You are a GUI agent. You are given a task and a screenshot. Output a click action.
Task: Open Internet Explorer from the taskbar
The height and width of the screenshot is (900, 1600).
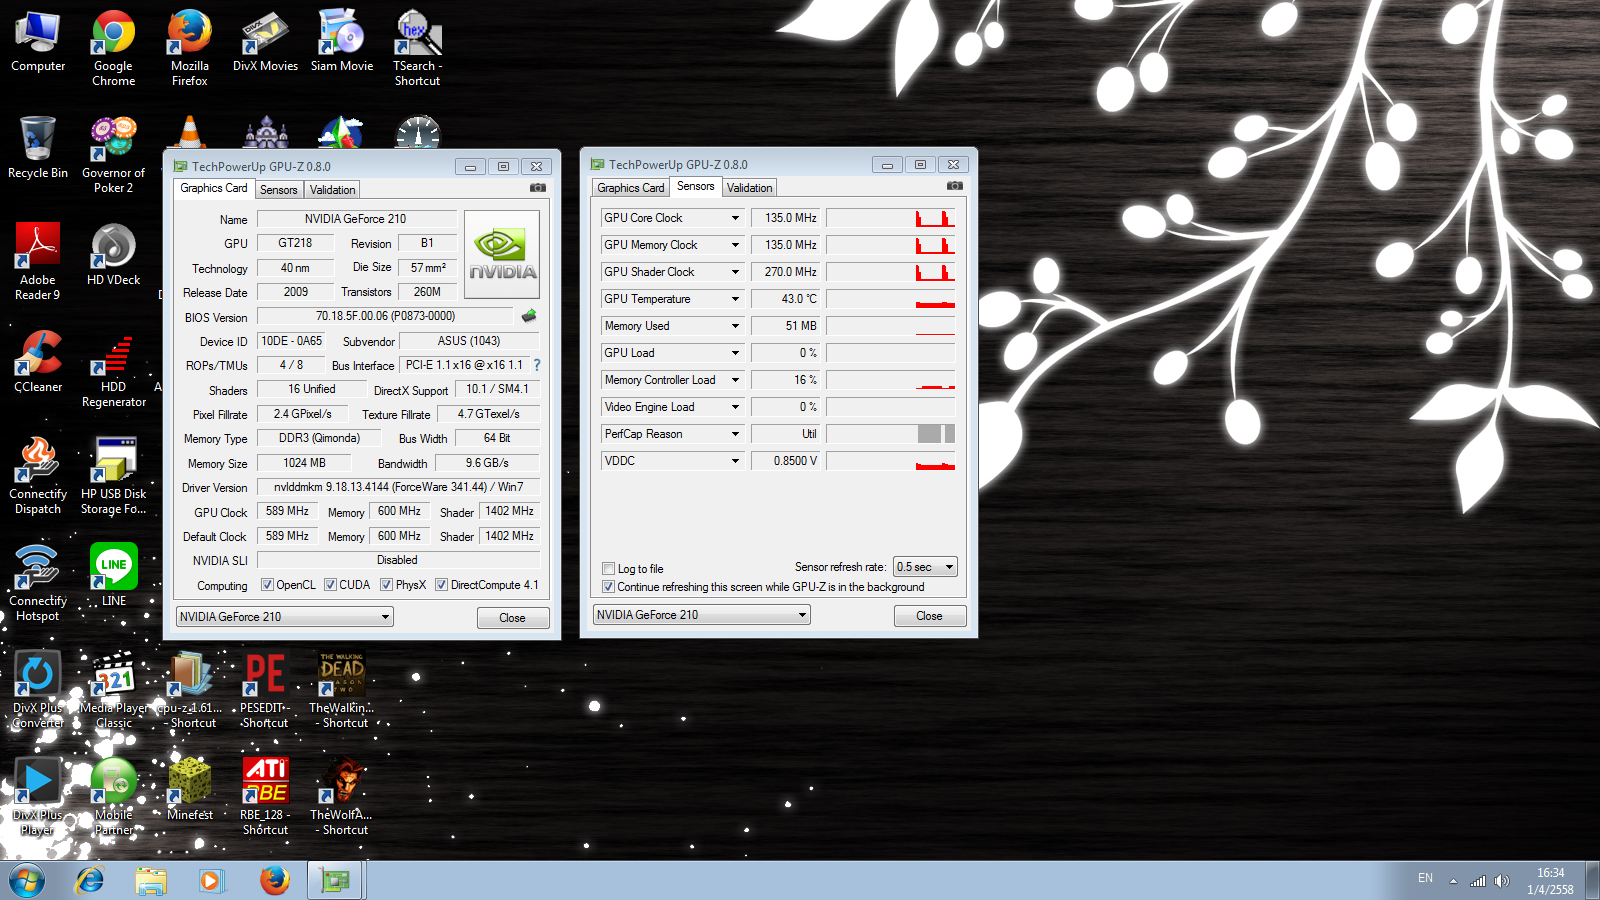point(91,881)
